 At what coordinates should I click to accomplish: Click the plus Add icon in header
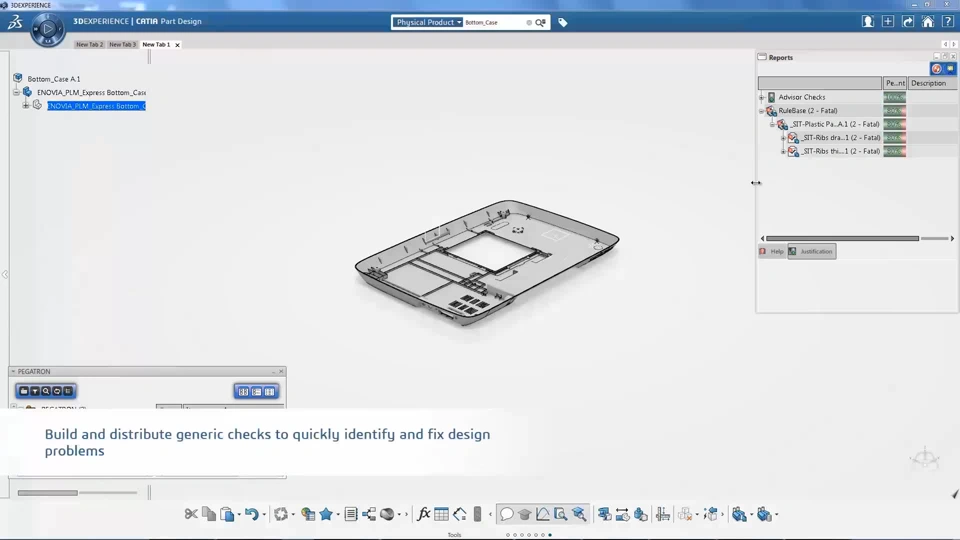click(888, 21)
